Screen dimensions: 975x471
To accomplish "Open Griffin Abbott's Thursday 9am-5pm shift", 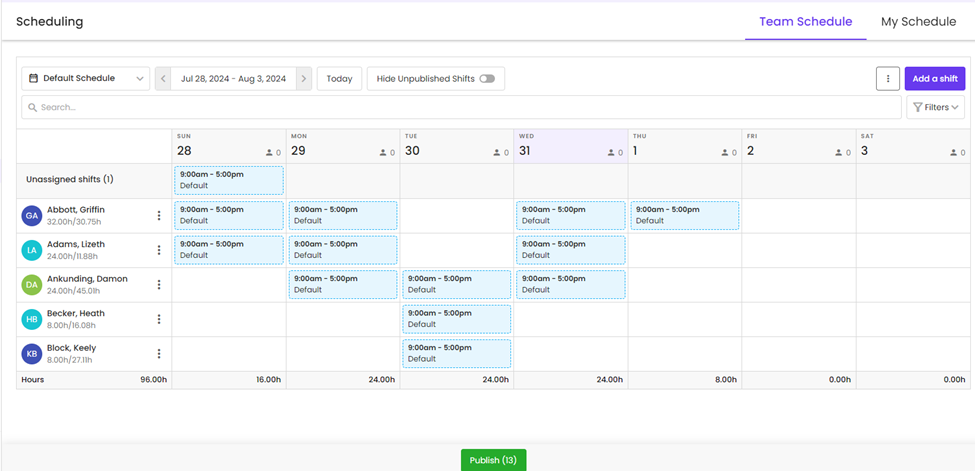I will coord(685,215).
